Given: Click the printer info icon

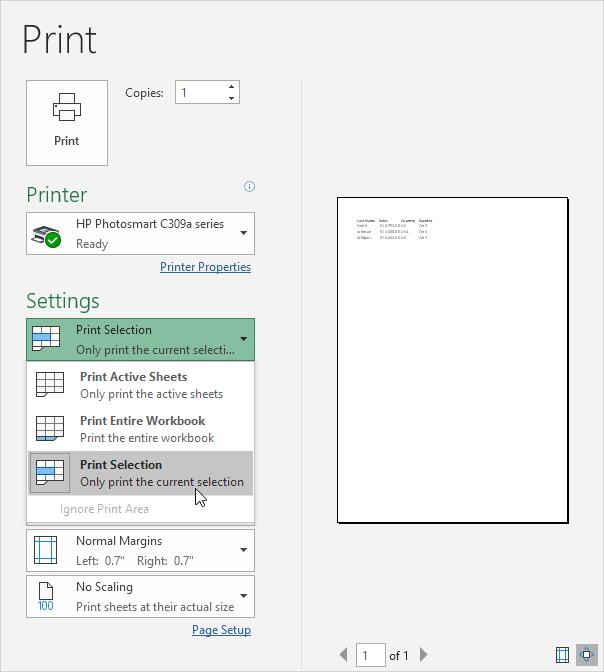Looking at the screenshot, I should pos(250,186).
